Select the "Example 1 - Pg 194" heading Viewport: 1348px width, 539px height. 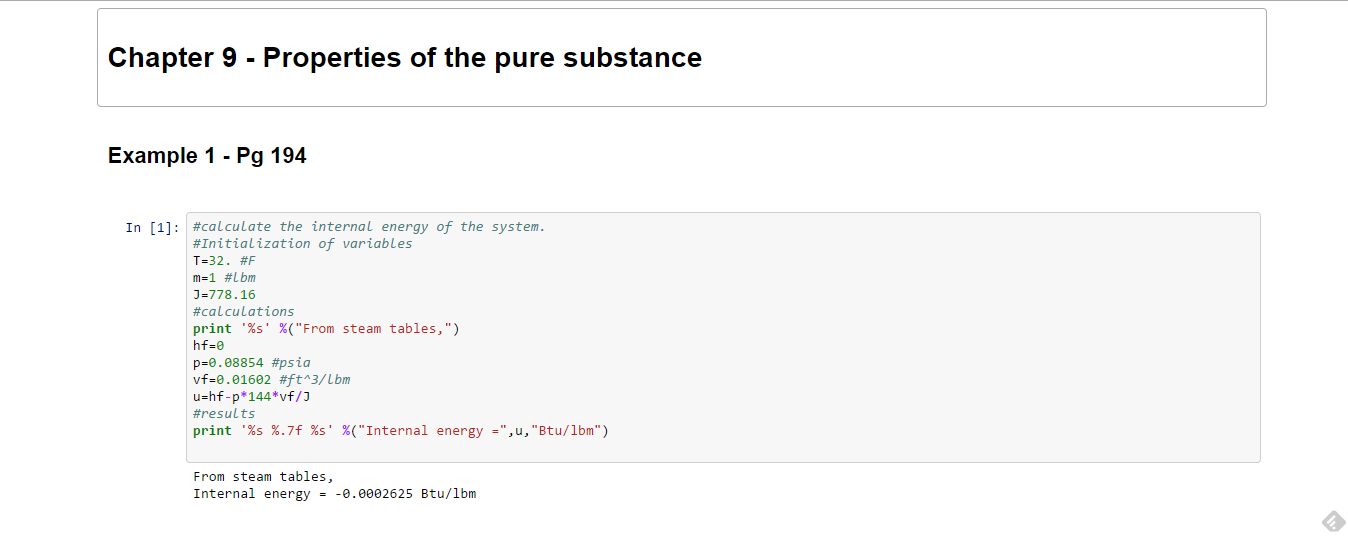pos(207,156)
